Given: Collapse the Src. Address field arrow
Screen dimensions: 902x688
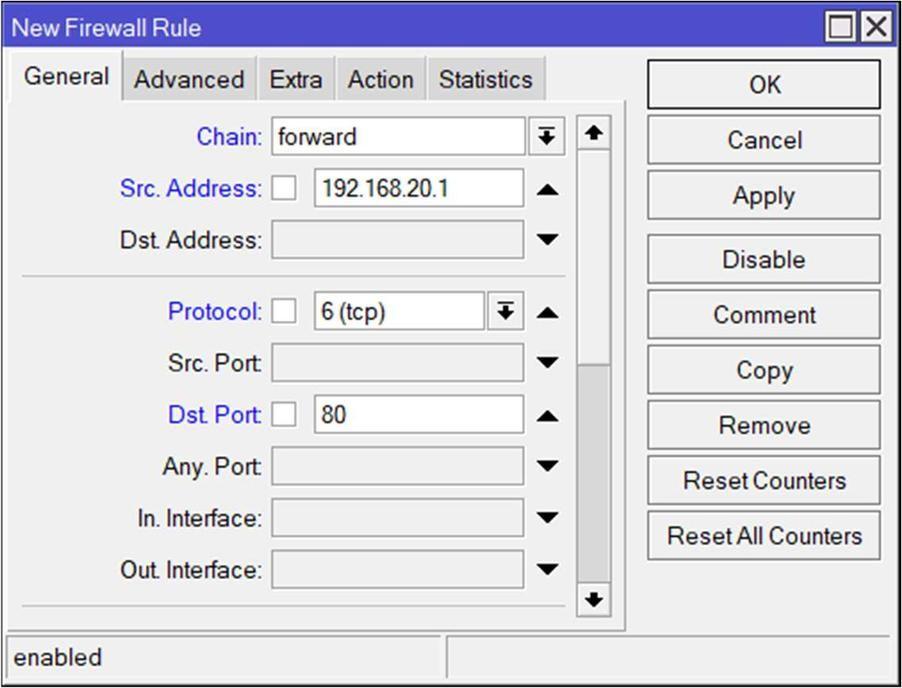Looking at the screenshot, I should 547,189.
